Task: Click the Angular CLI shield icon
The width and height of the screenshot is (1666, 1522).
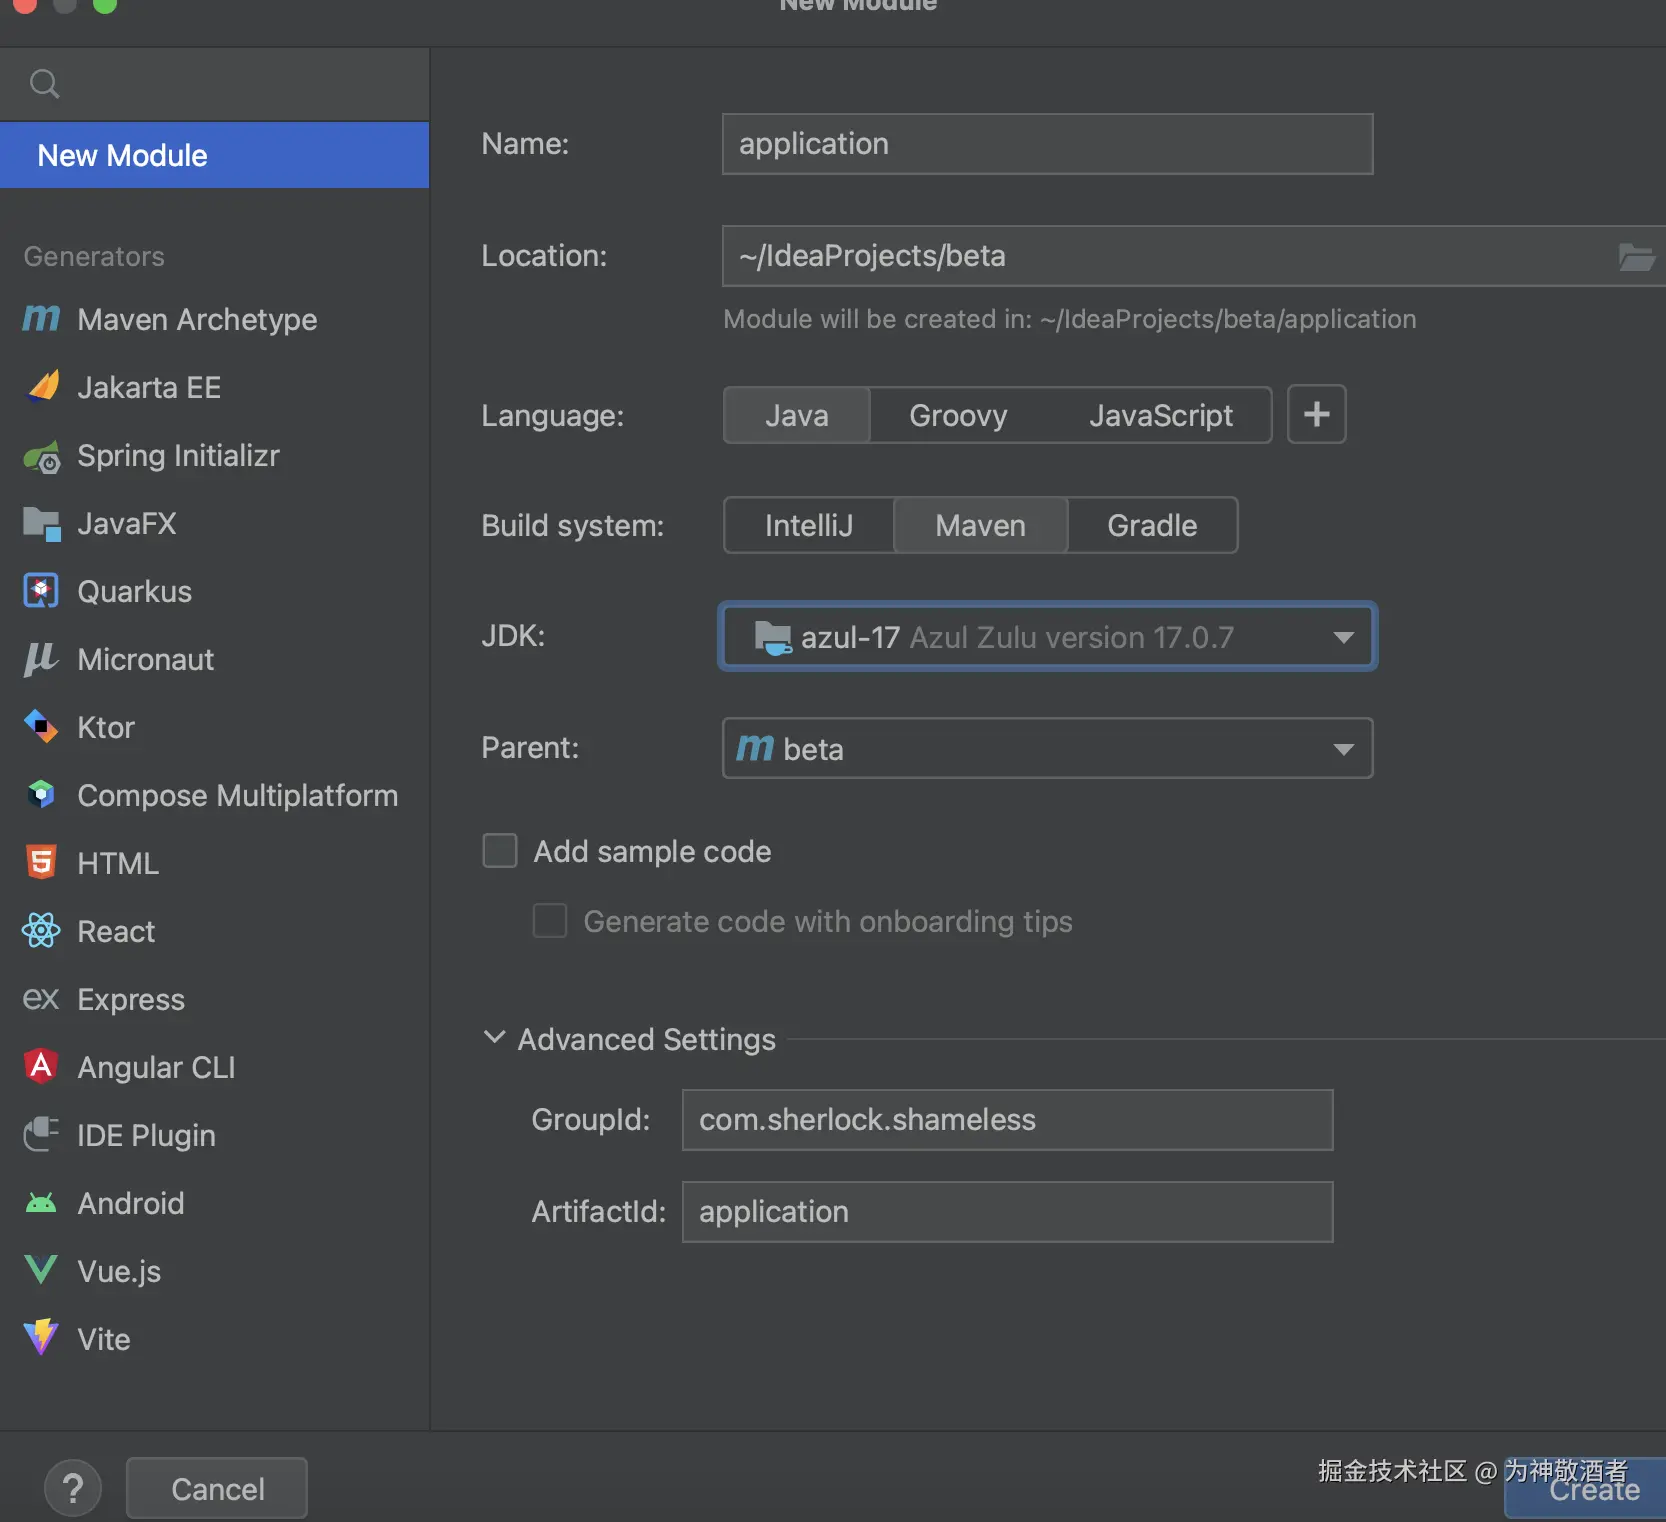Action: (x=41, y=1066)
